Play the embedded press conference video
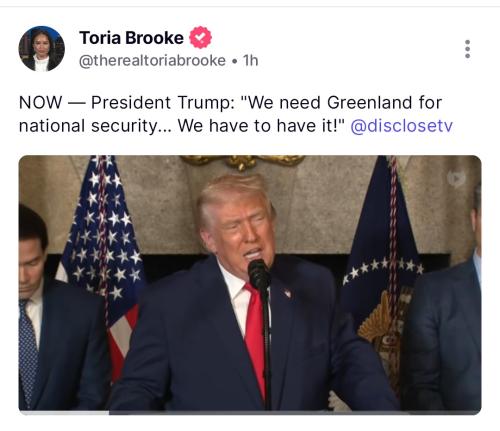Viewport: 500px width, 431px height. point(250,285)
